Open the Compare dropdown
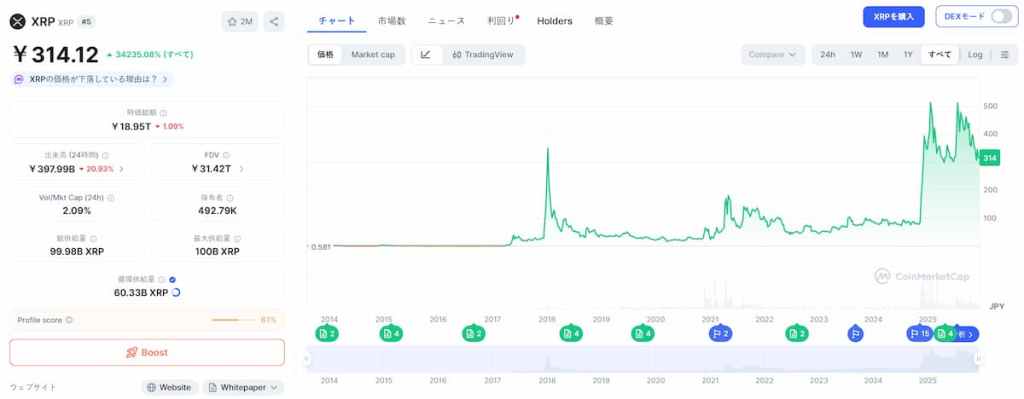1024x399 pixels. [x=773, y=55]
